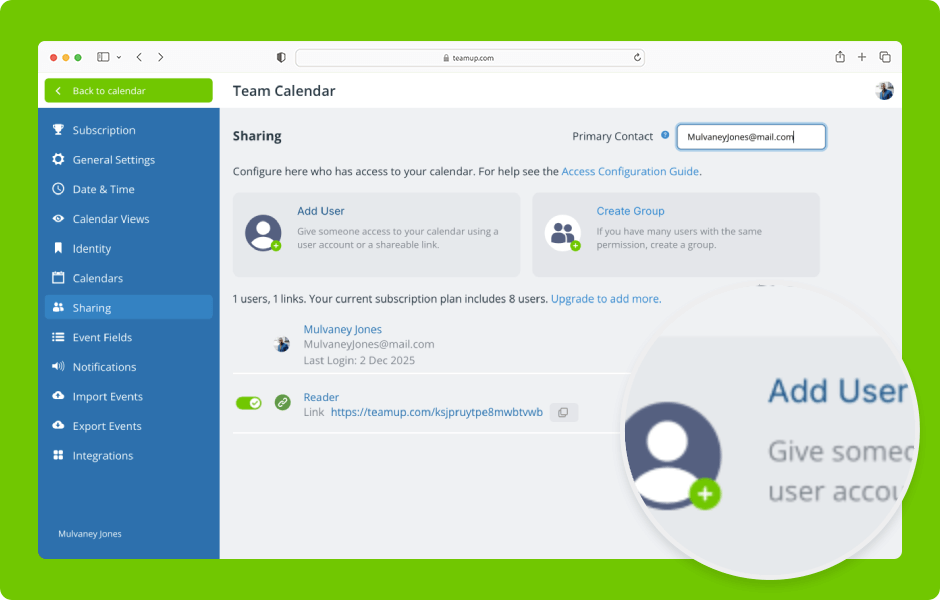Click the Date & Time clock icon
This screenshot has height=600, width=940.
coord(59,189)
